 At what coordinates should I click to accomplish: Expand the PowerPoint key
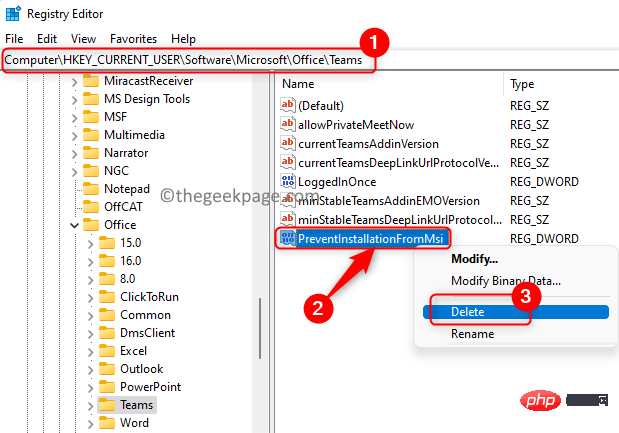point(90,388)
